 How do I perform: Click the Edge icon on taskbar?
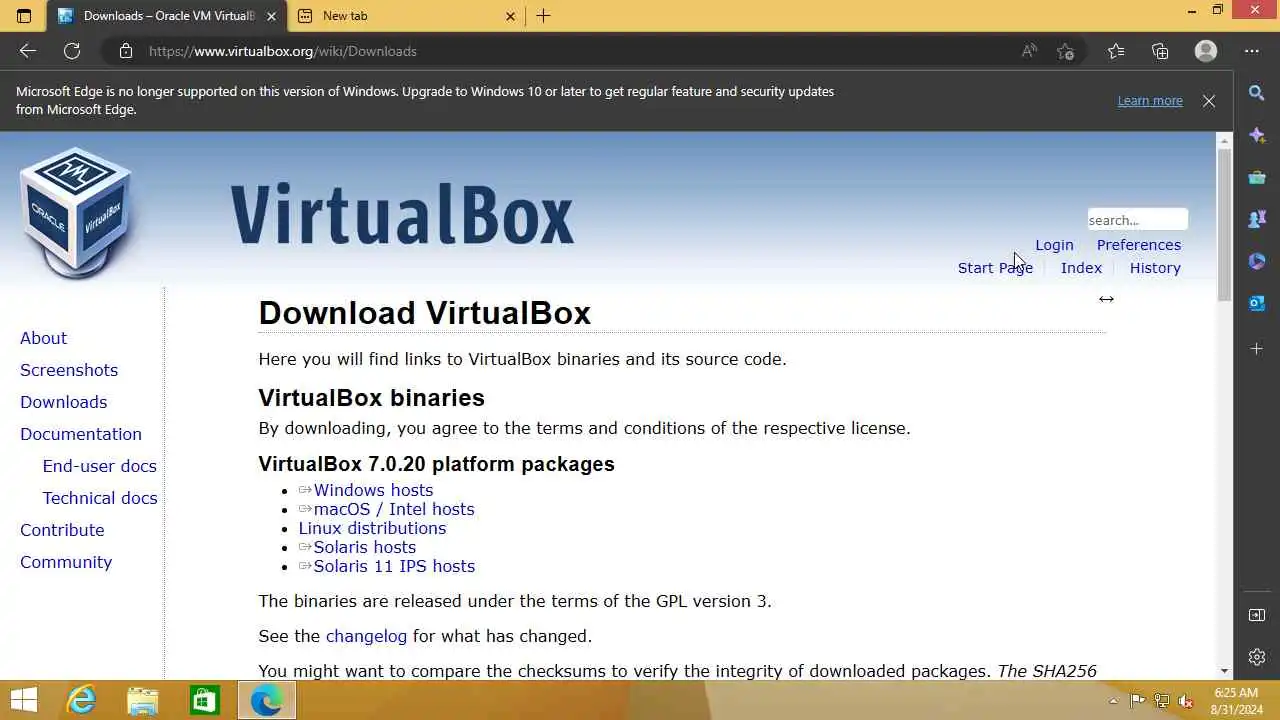pos(266,700)
